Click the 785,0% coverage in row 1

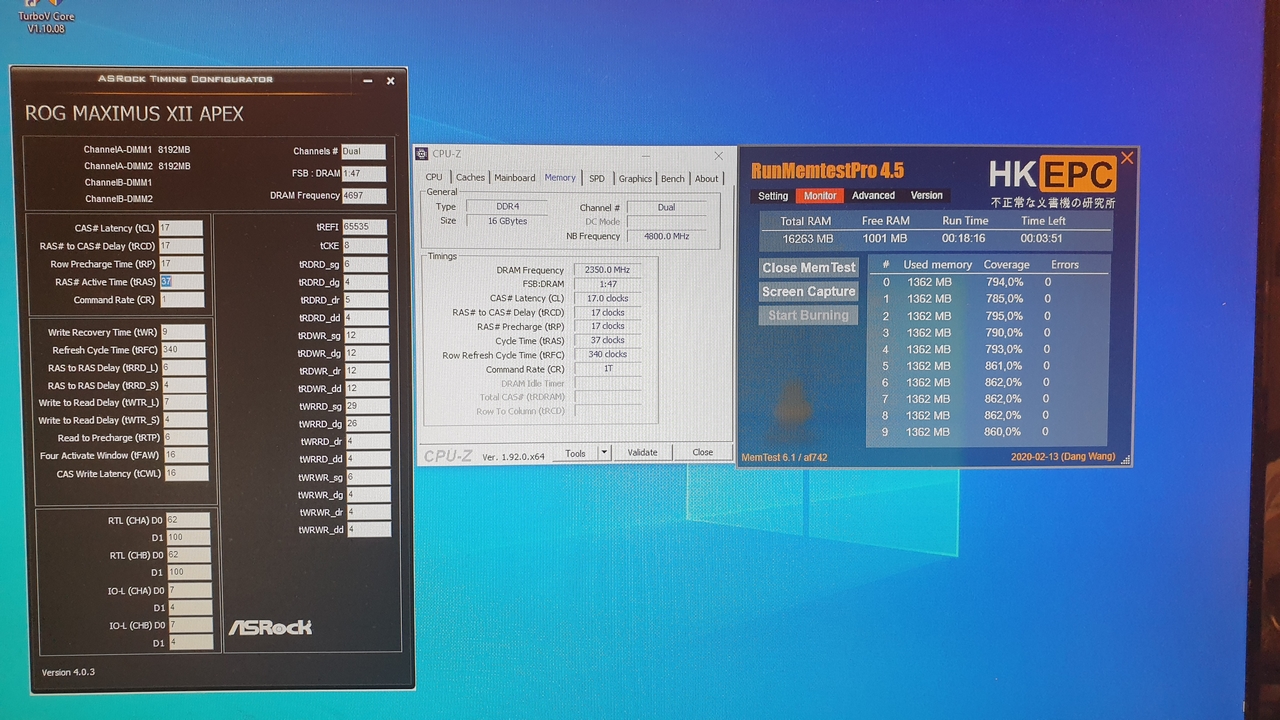click(1004, 299)
